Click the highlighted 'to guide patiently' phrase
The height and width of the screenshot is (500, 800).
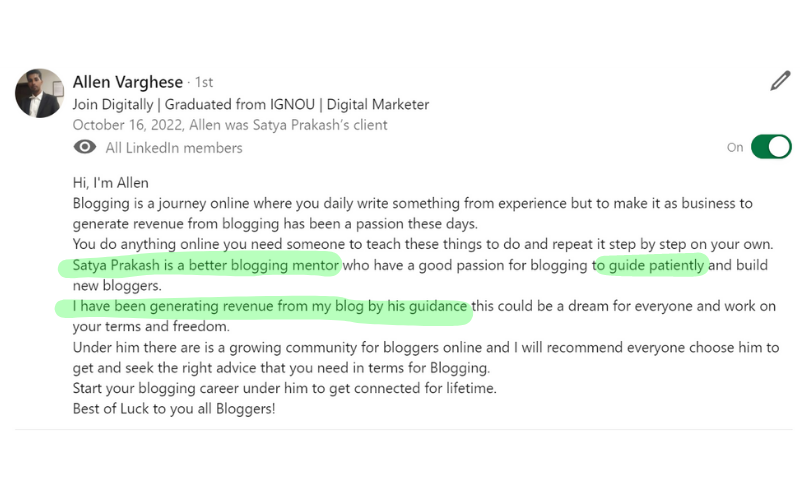(x=648, y=265)
